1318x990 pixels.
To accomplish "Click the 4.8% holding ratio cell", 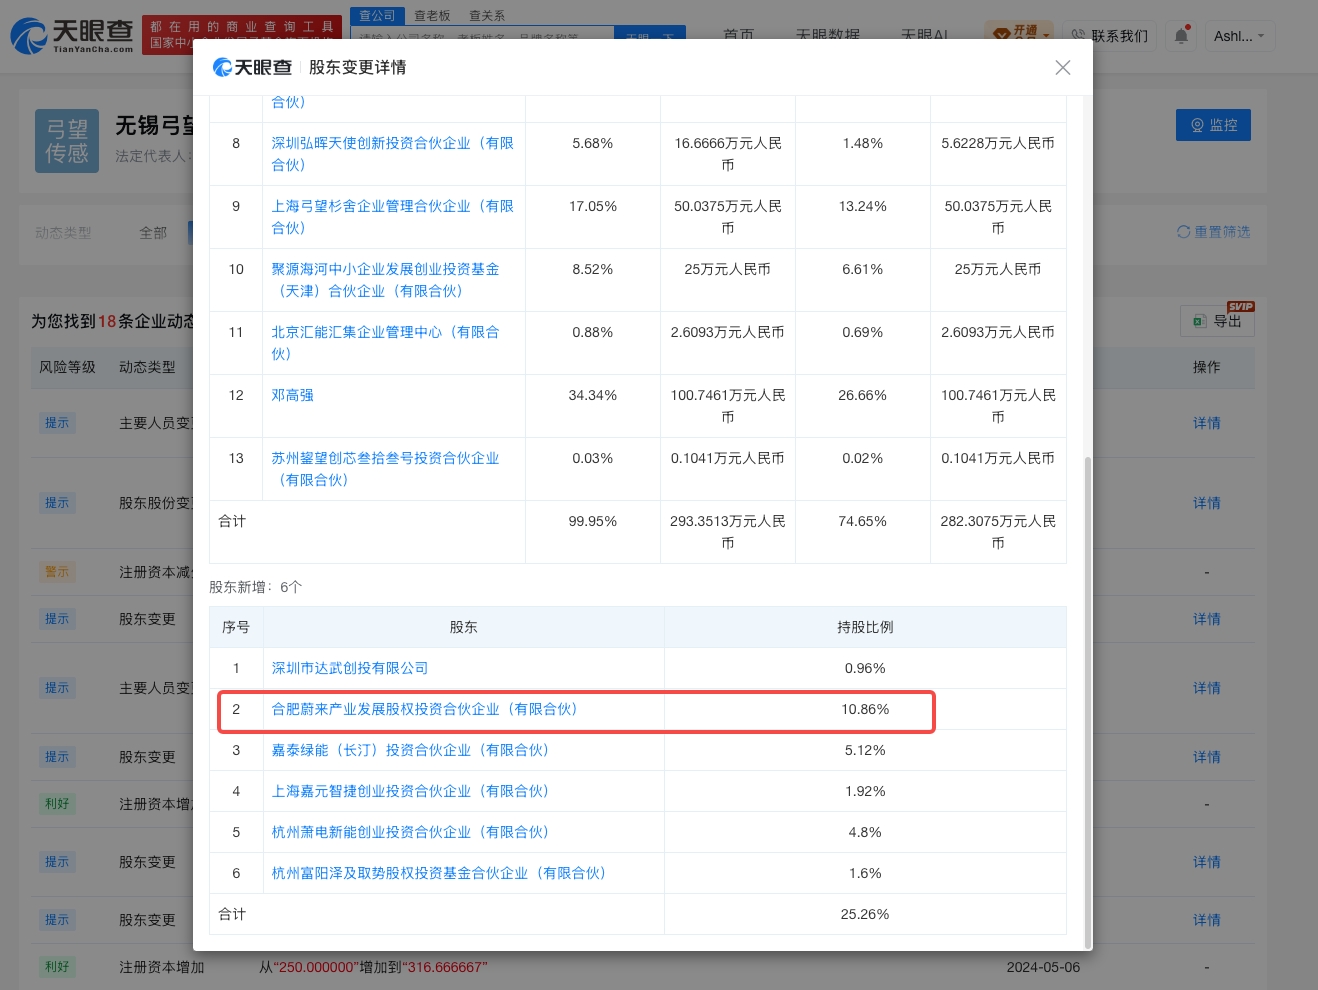I will click(x=865, y=832).
